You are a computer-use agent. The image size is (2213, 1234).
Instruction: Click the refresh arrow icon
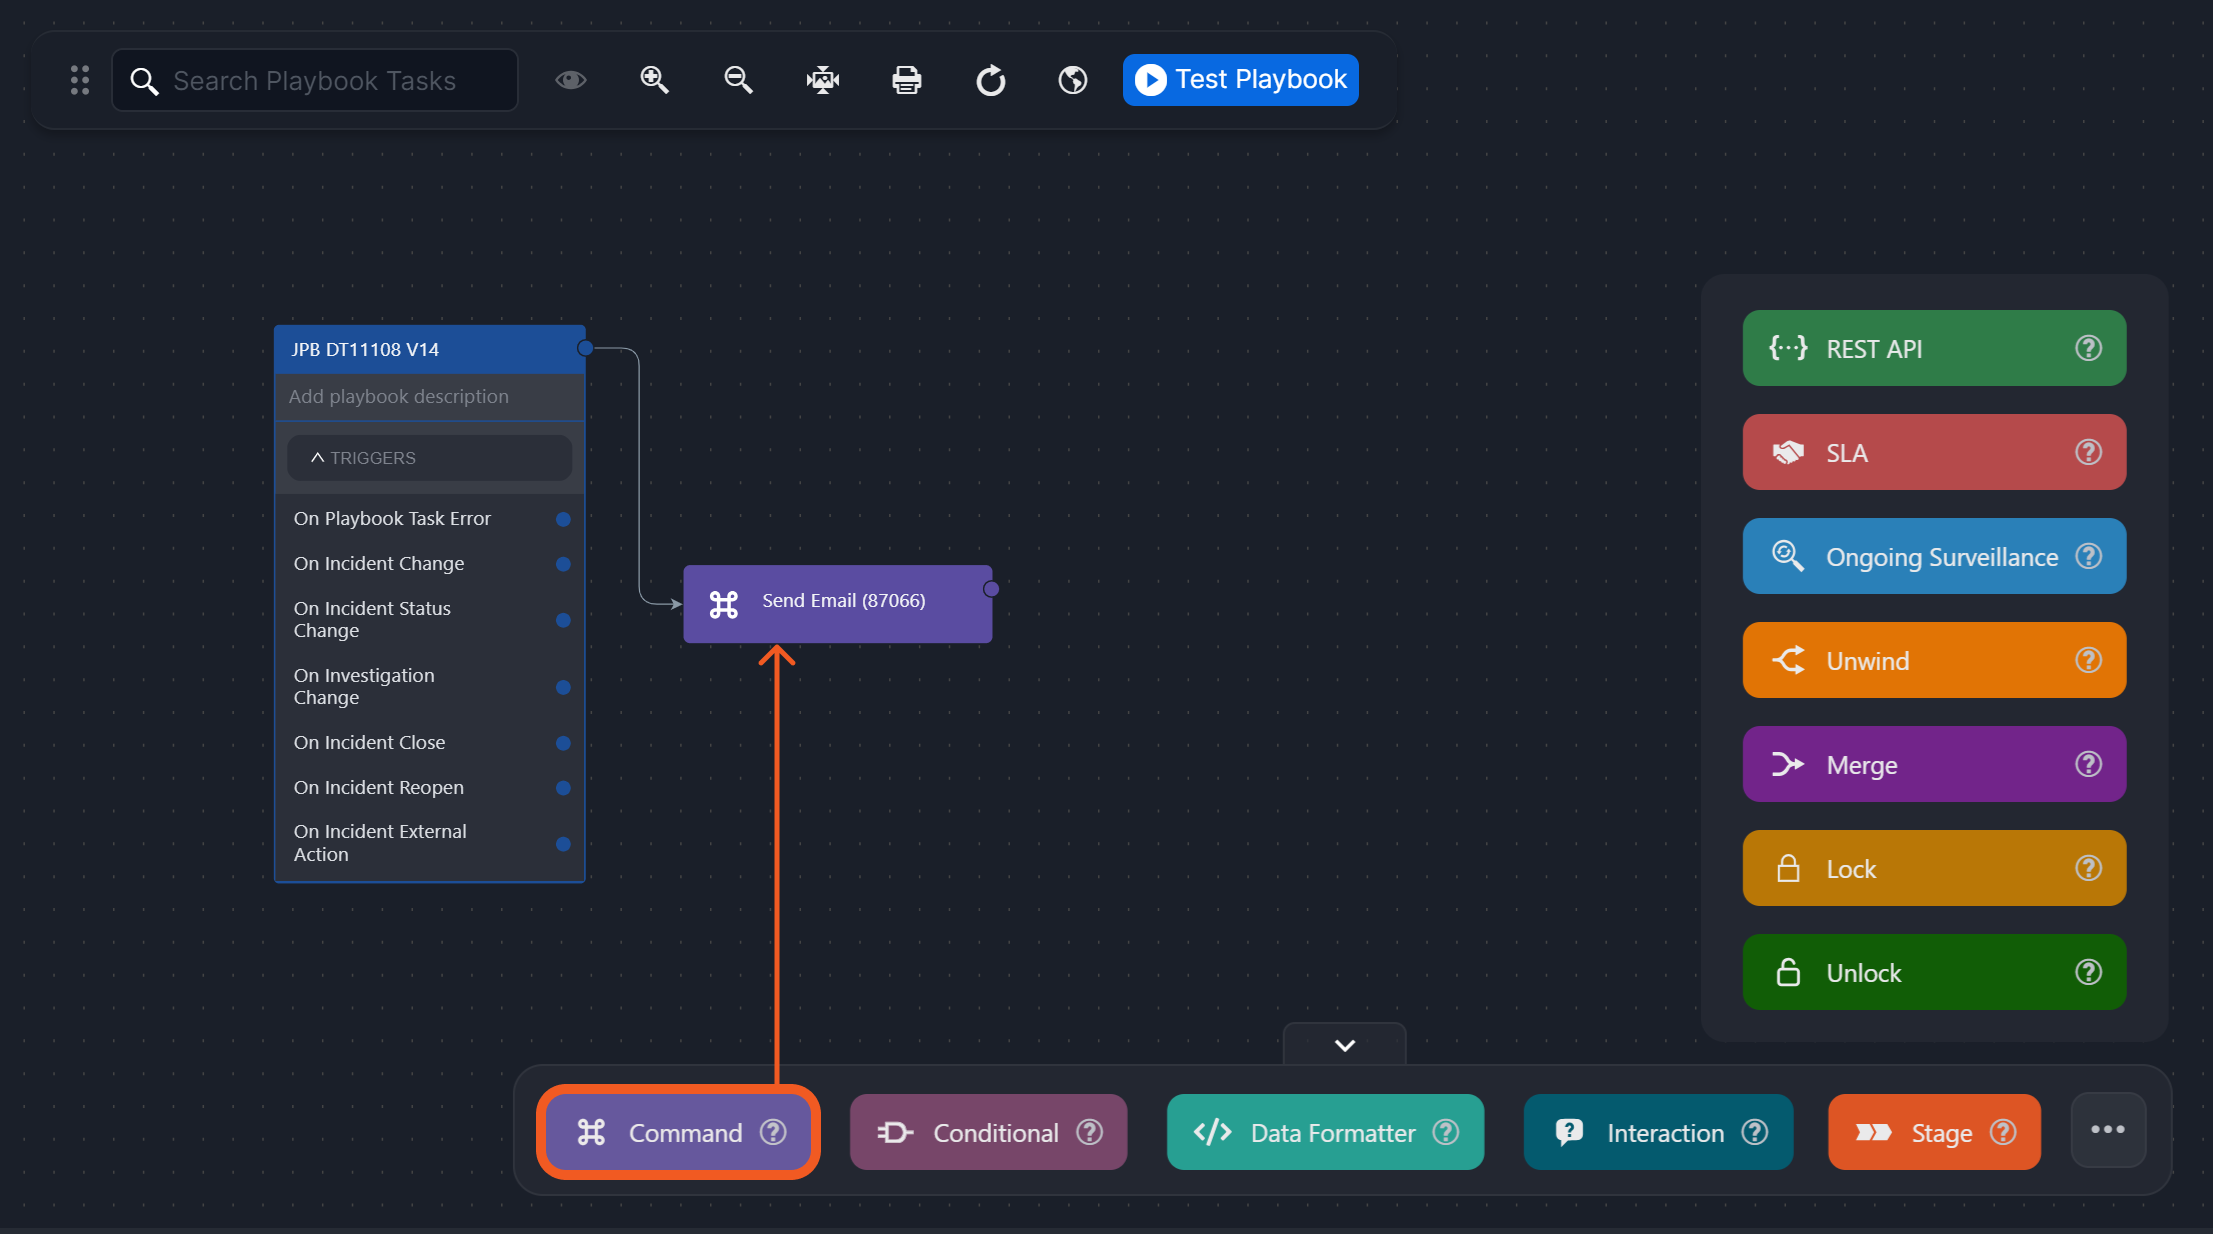coord(990,80)
